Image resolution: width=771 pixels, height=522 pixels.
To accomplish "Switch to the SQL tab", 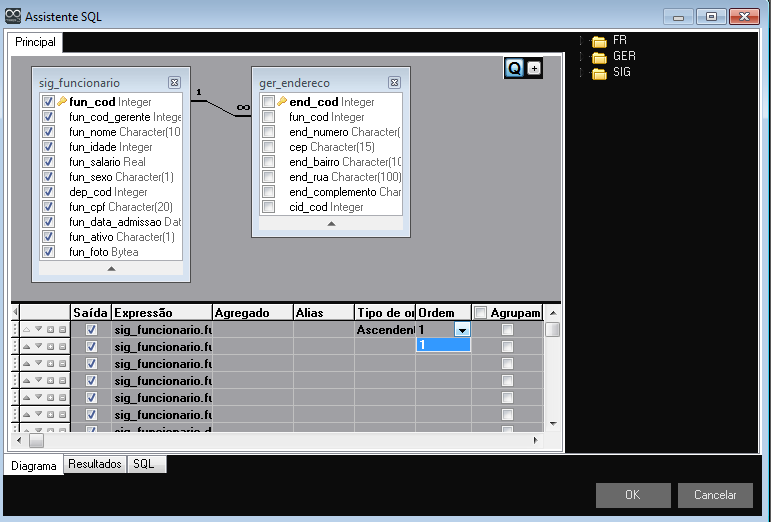I will (x=144, y=464).
